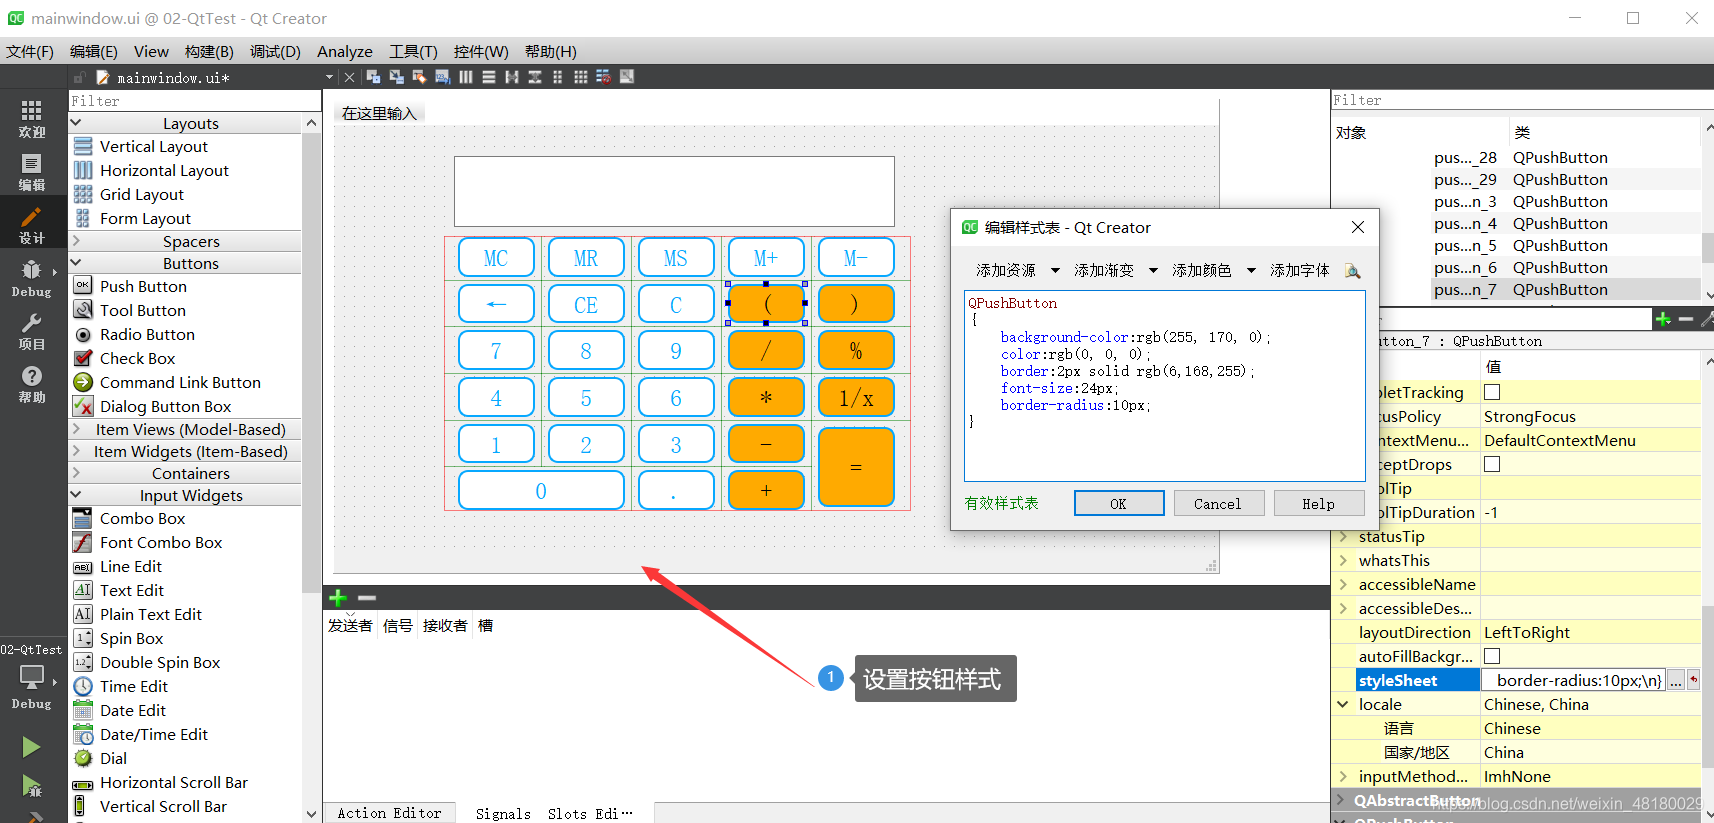1714x823 pixels.
Task: Open the Add Resource (添加资源) dropdown arrow
Action: [x=1055, y=271]
